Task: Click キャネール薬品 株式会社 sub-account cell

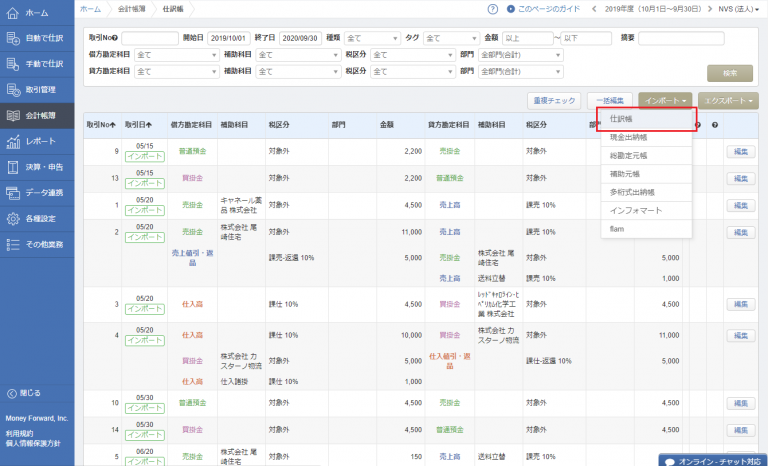Action: tap(241, 205)
